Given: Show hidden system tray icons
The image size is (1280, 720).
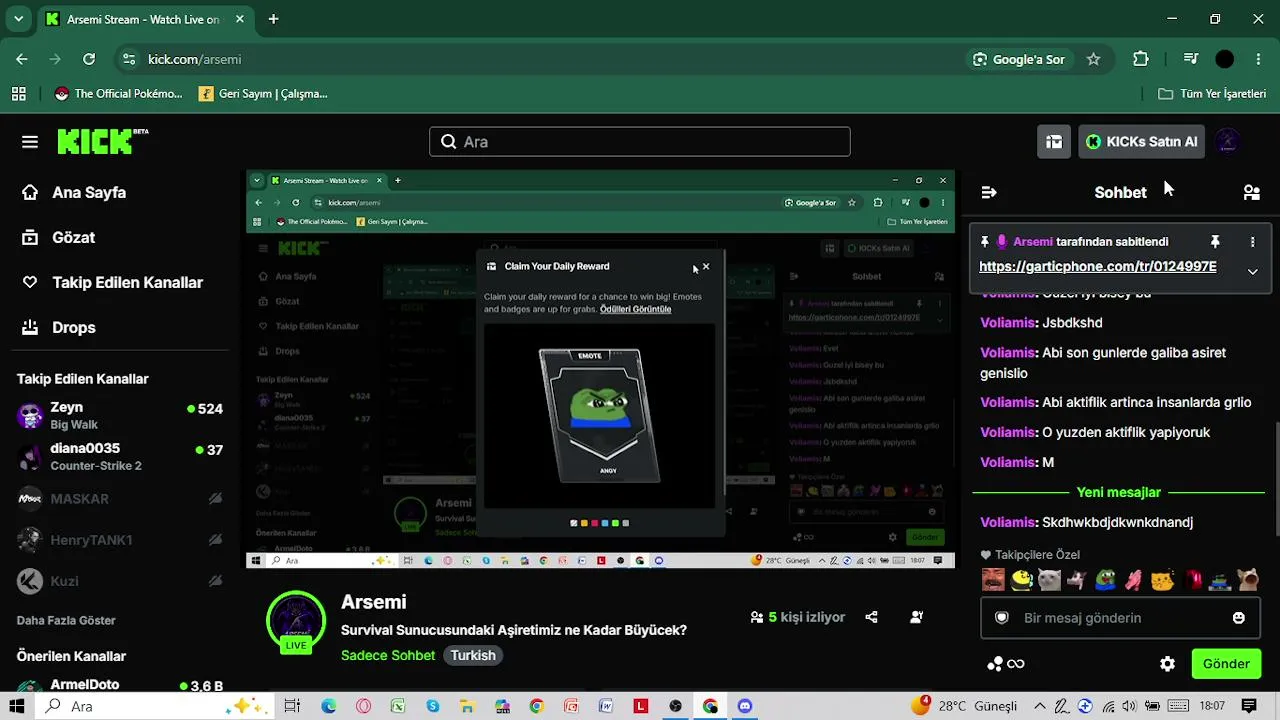Looking at the screenshot, I should [x=1042, y=706].
